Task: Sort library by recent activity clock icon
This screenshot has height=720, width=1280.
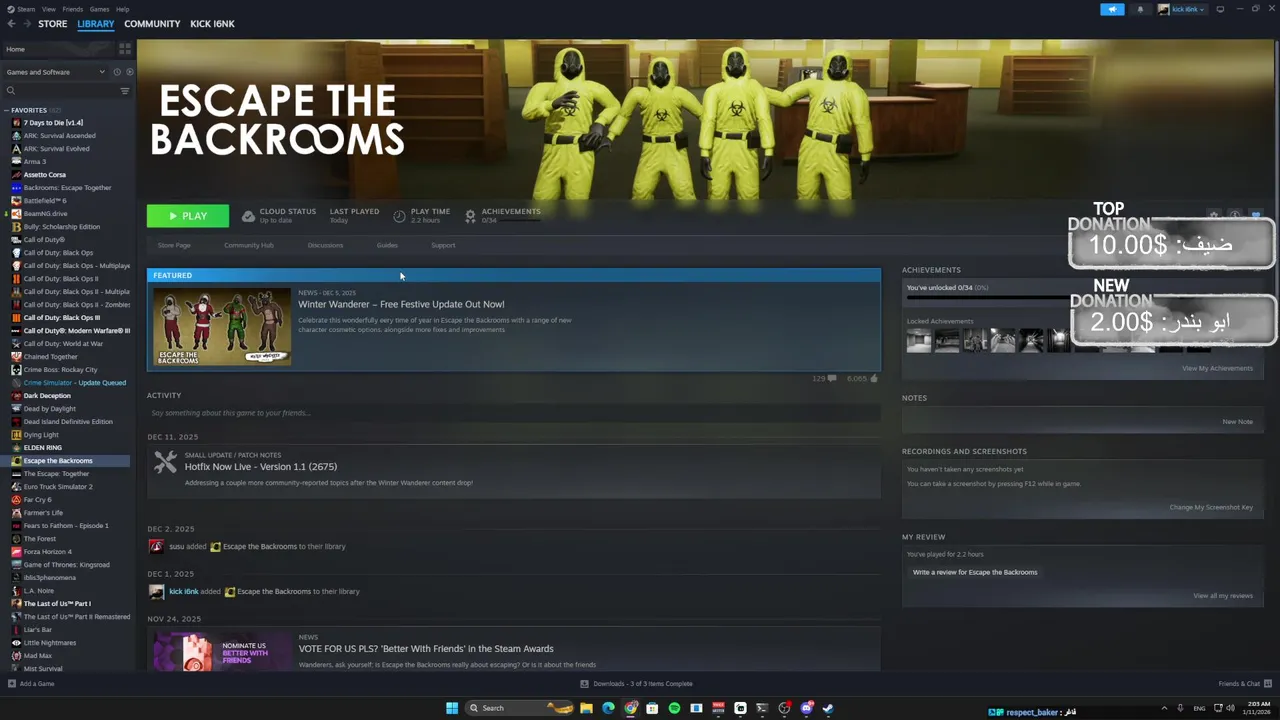Action: pos(117,72)
